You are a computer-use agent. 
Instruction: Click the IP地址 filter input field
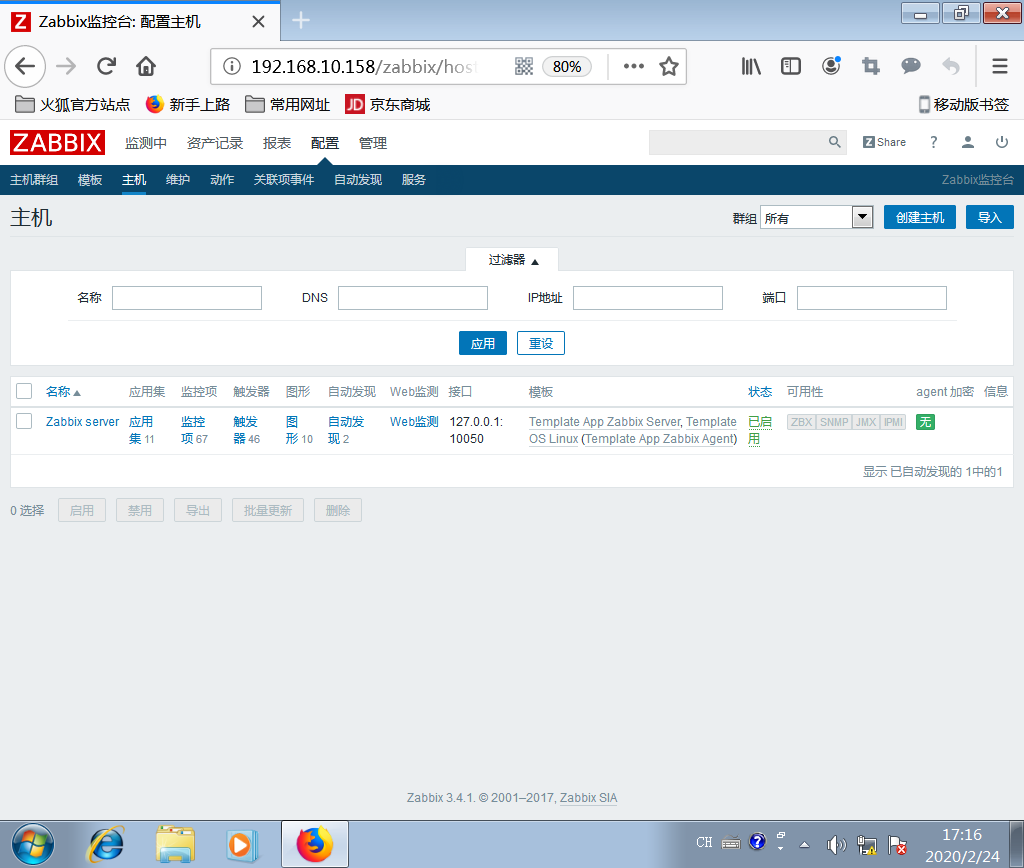tap(648, 298)
